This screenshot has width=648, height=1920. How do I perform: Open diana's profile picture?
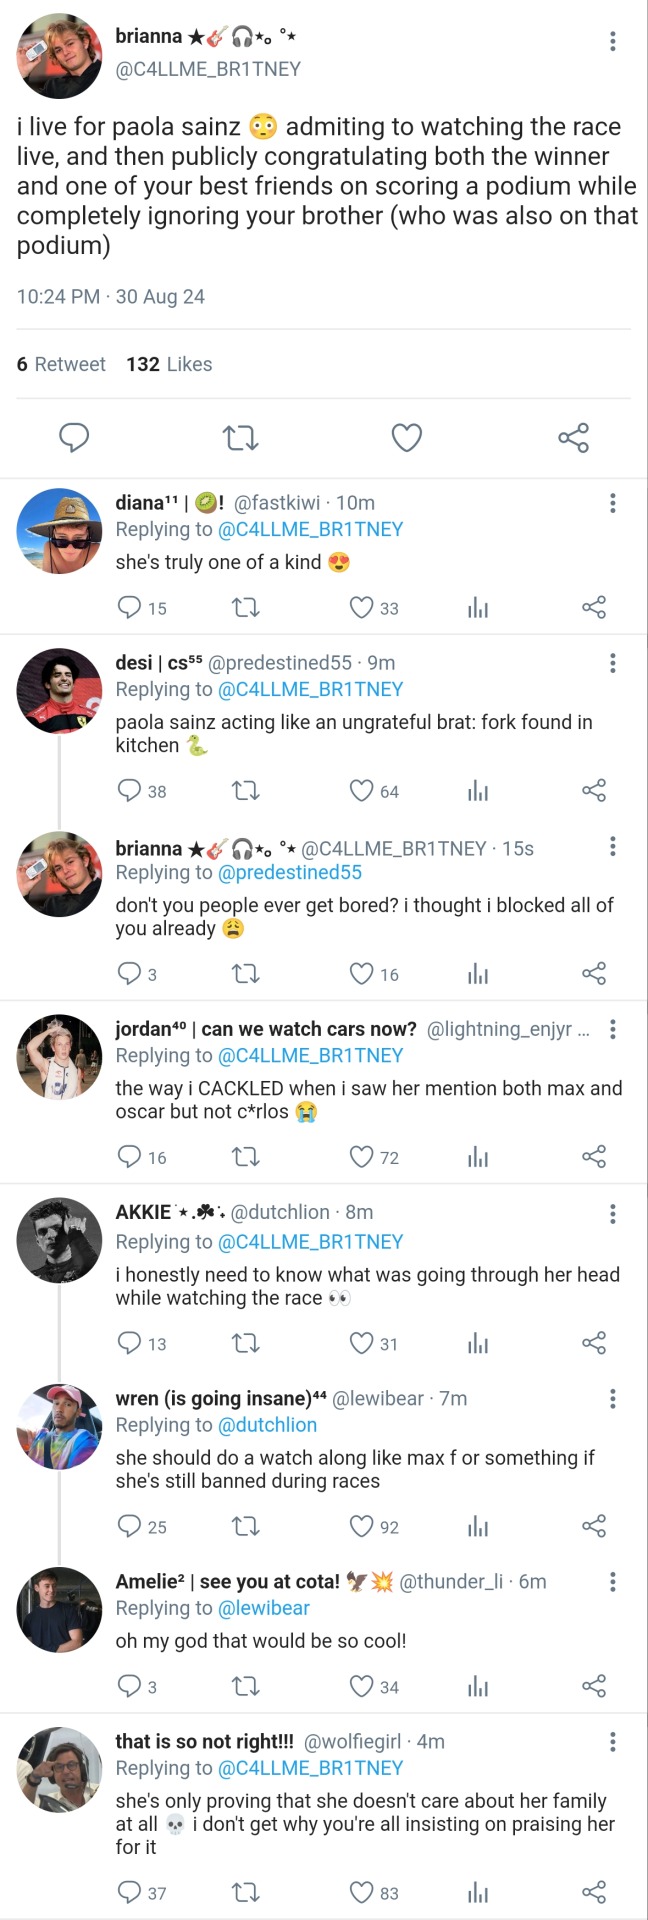pos(59,531)
